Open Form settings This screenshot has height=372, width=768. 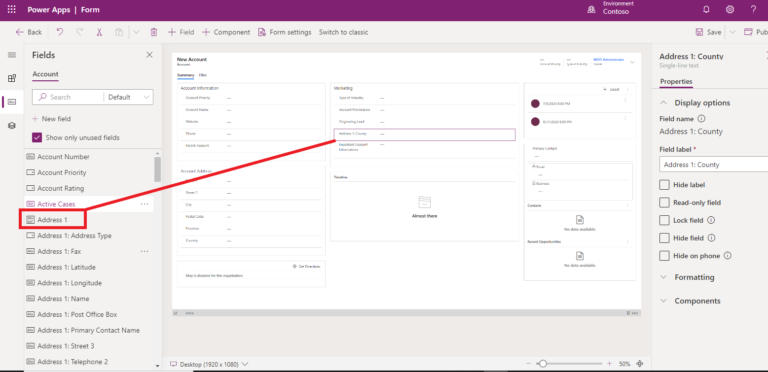285,32
